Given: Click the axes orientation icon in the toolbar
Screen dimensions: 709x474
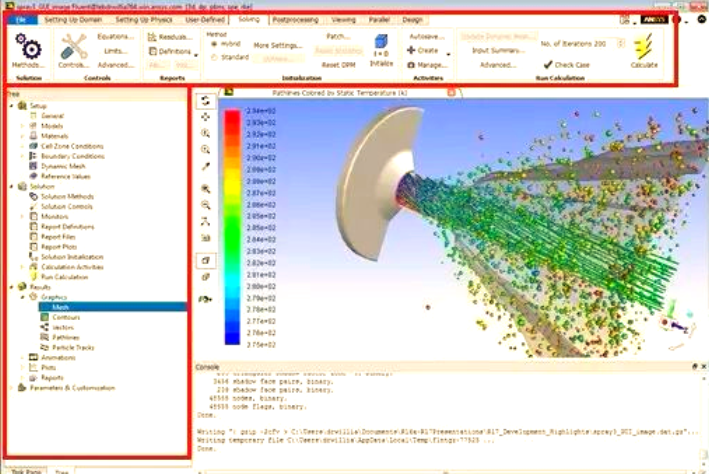Looking at the screenshot, I should pos(206,221).
